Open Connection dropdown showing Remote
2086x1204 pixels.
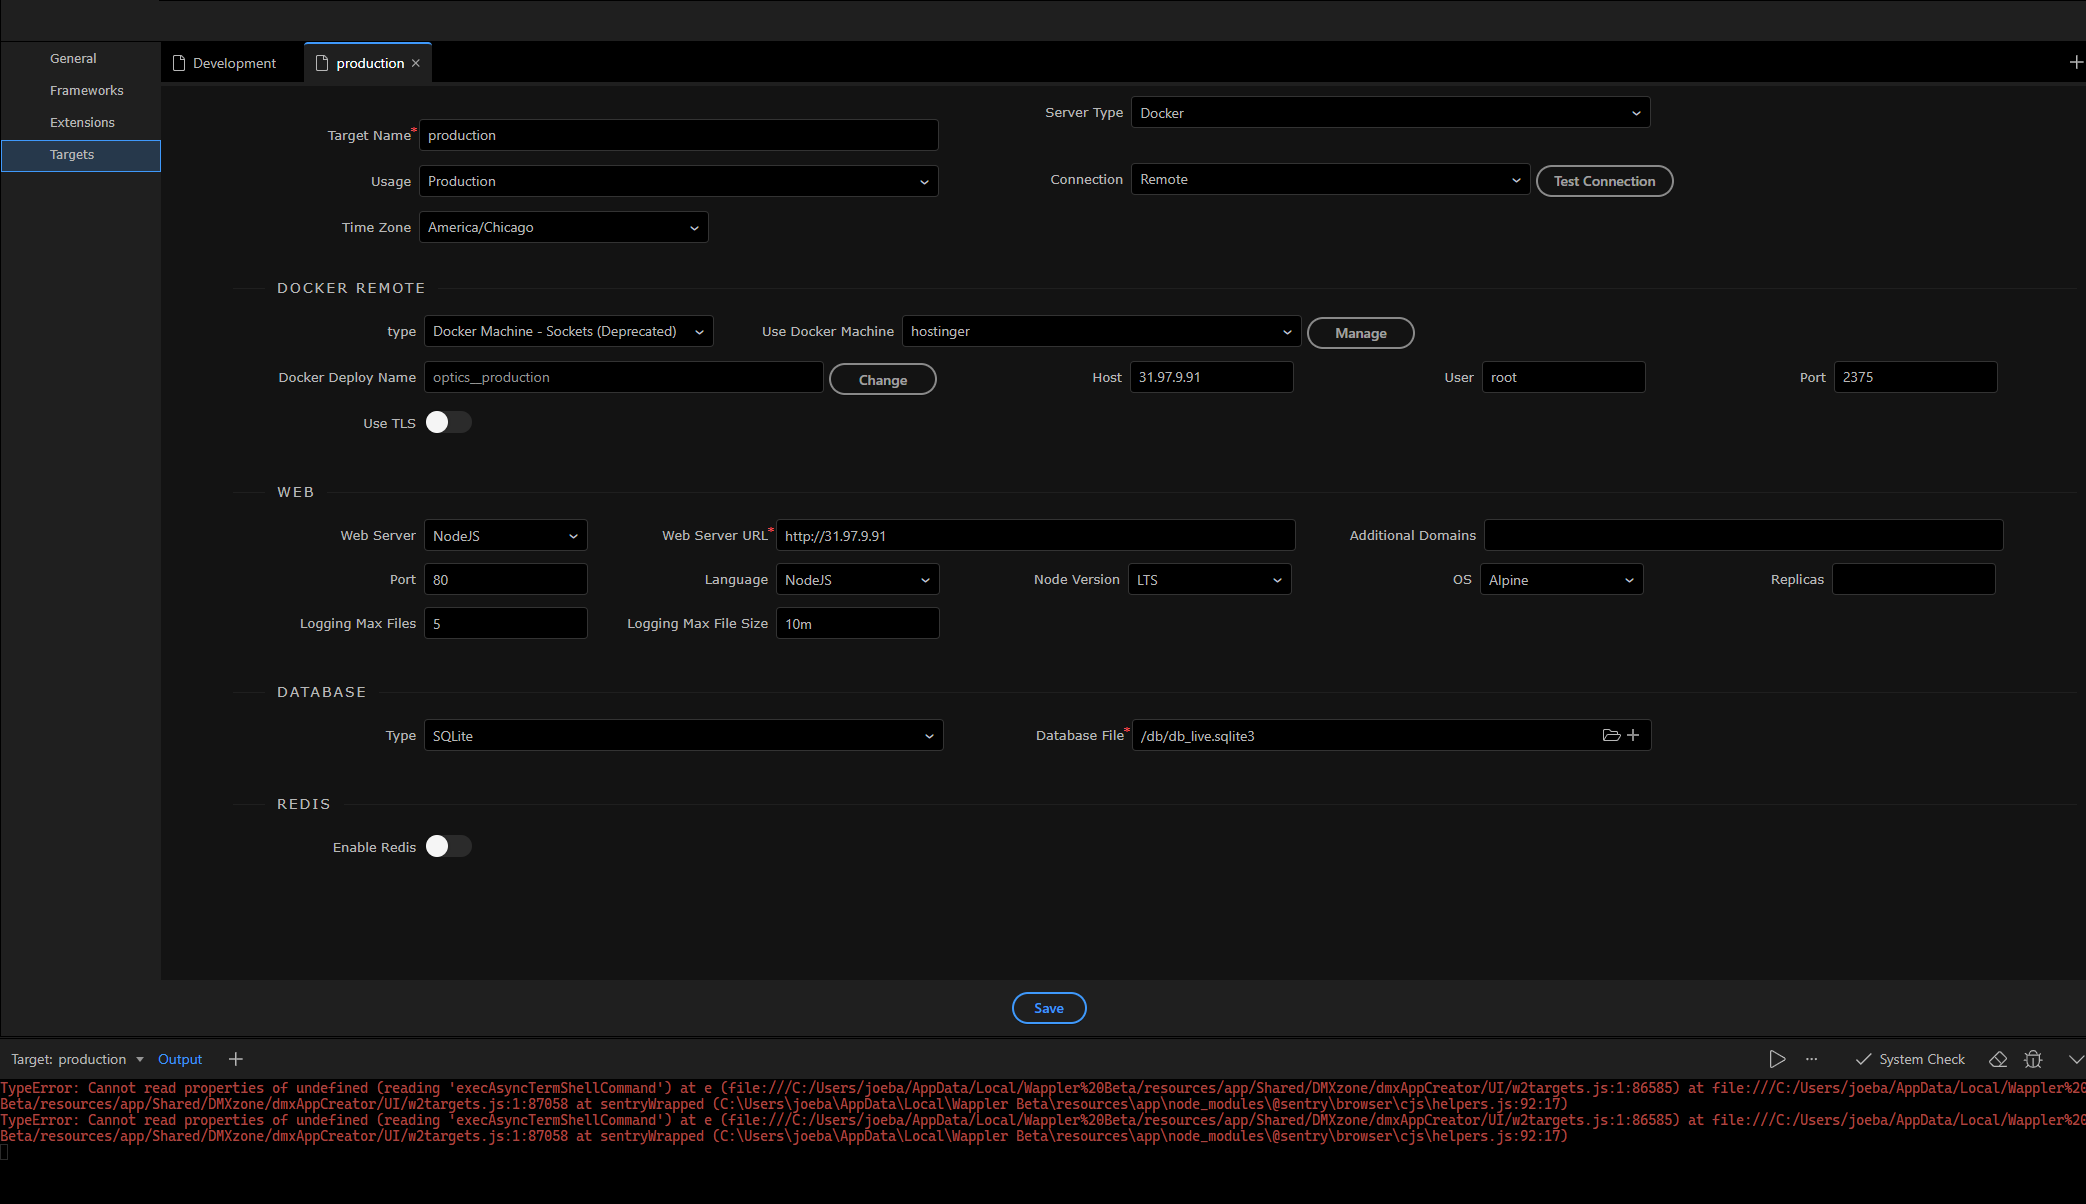coord(1330,179)
